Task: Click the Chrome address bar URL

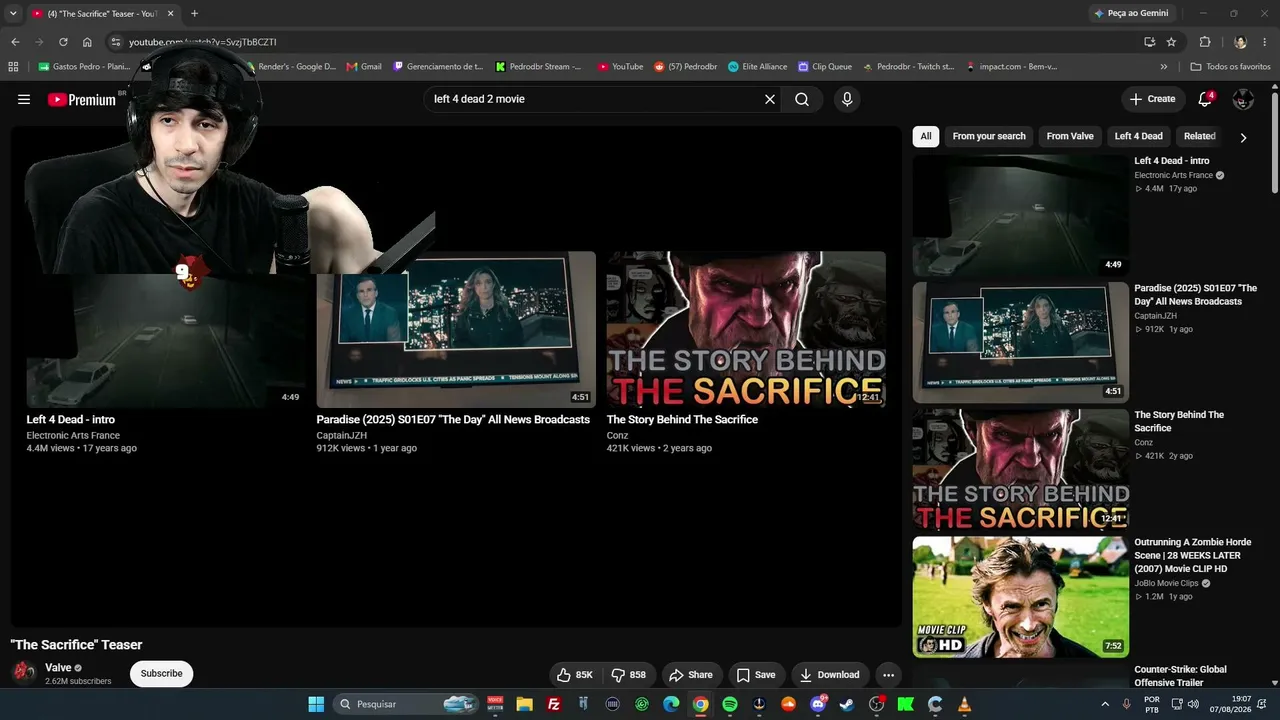Action: pos(202,42)
